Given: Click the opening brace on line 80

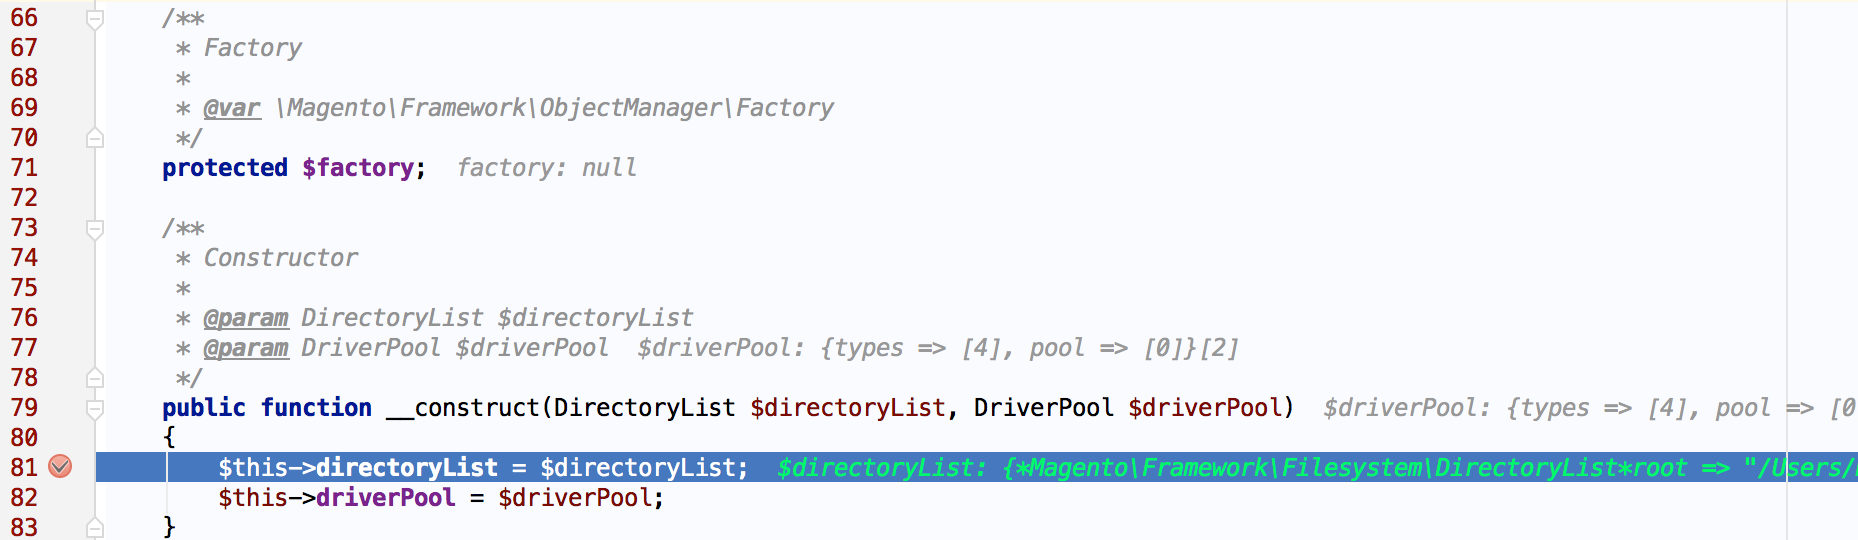Looking at the screenshot, I should (x=169, y=438).
